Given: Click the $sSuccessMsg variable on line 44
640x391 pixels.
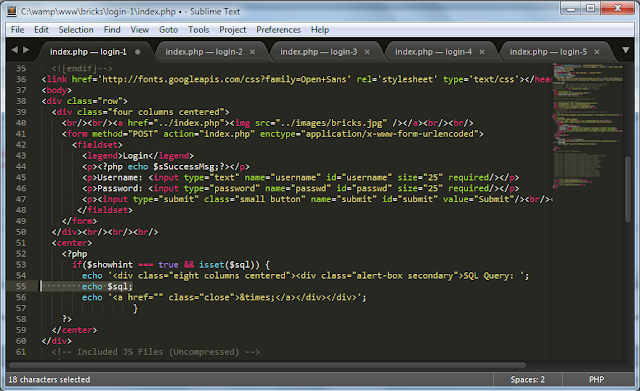Looking at the screenshot, I should tap(186, 167).
